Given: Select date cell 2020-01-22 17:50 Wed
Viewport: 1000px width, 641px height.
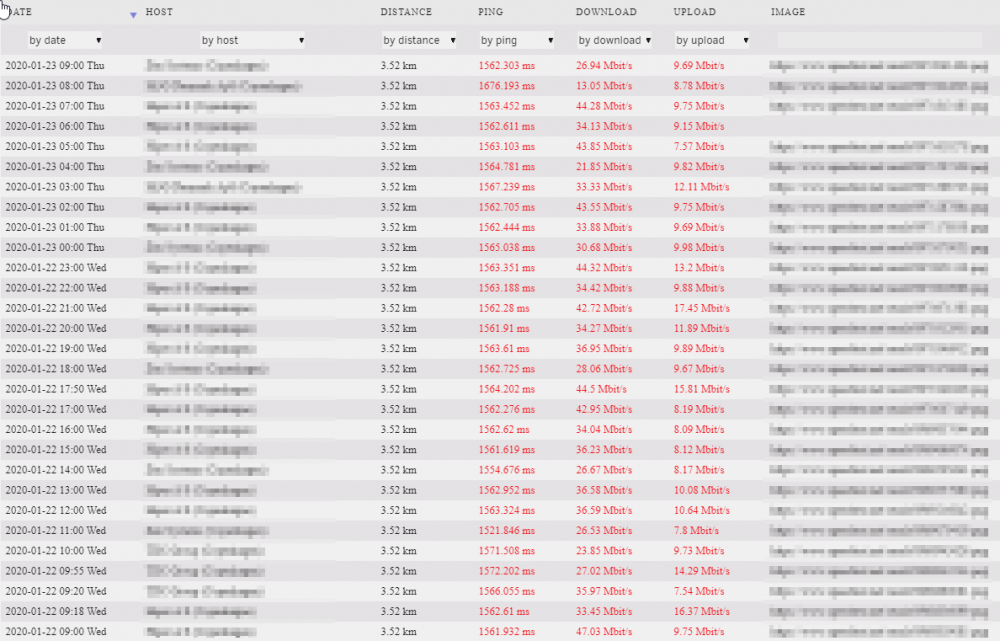Looking at the screenshot, I should [x=56, y=389].
